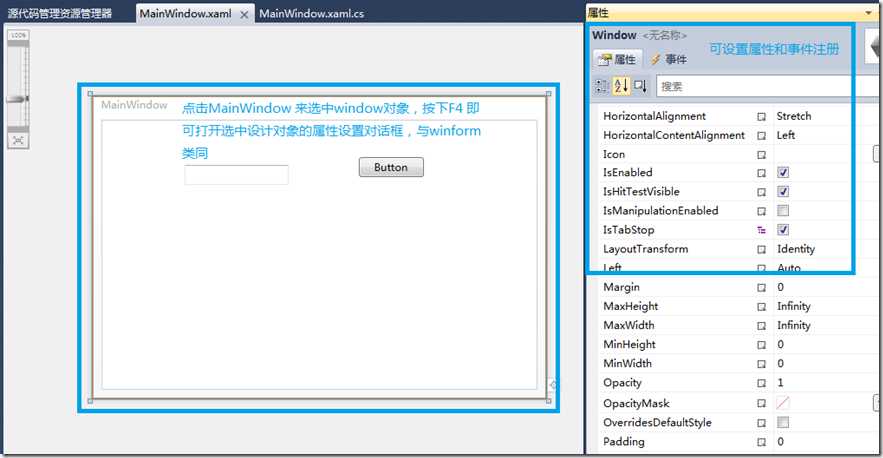The image size is (883, 458).
Task: Click the LayoutTransform property marker
Action: pyautogui.click(x=761, y=250)
